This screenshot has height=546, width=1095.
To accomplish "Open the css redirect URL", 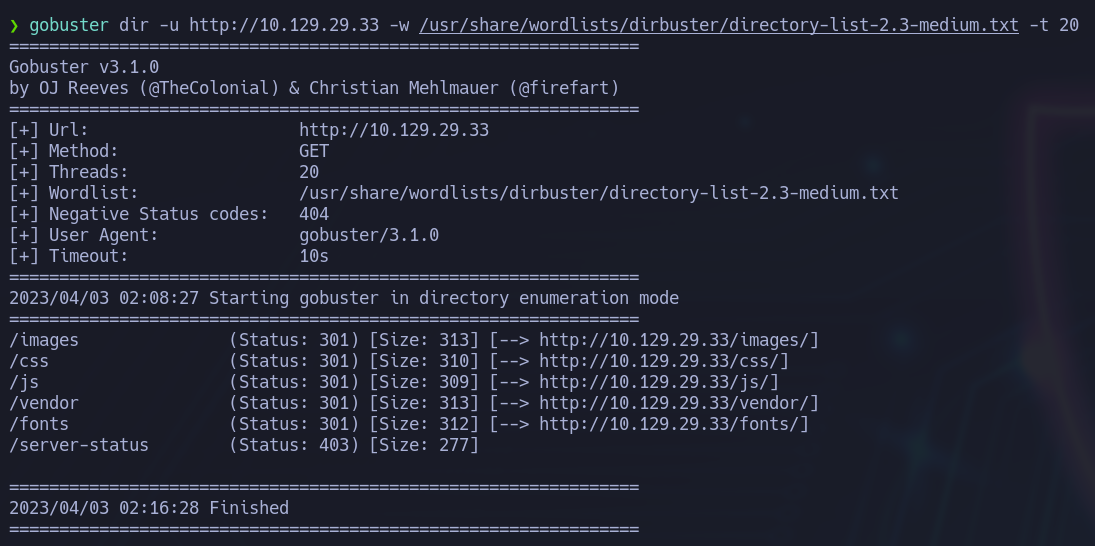I will [x=664, y=361].
